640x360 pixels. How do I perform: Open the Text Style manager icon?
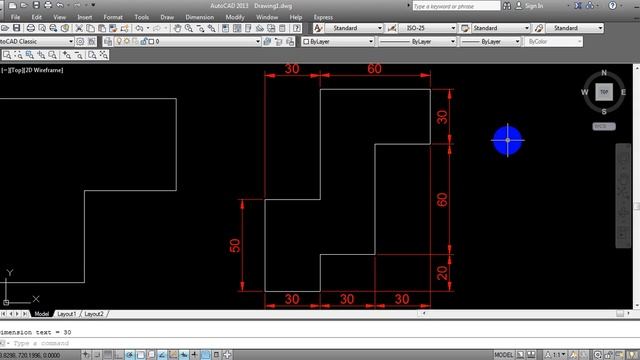pos(318,28)
